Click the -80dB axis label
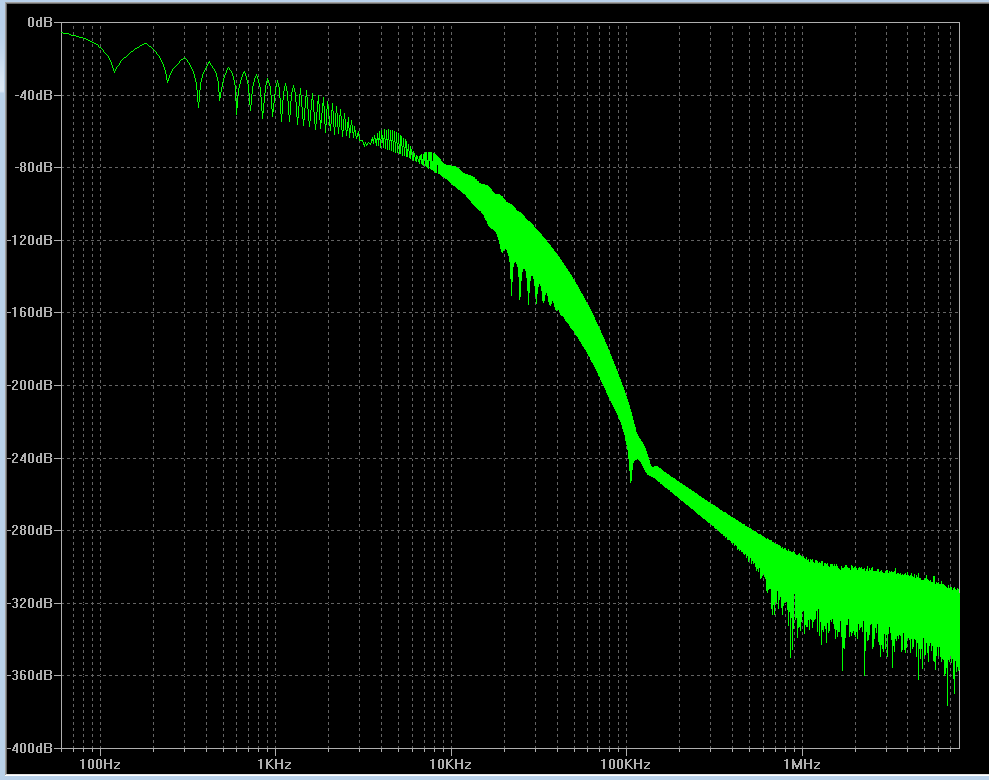 click(x=34, y=168)
